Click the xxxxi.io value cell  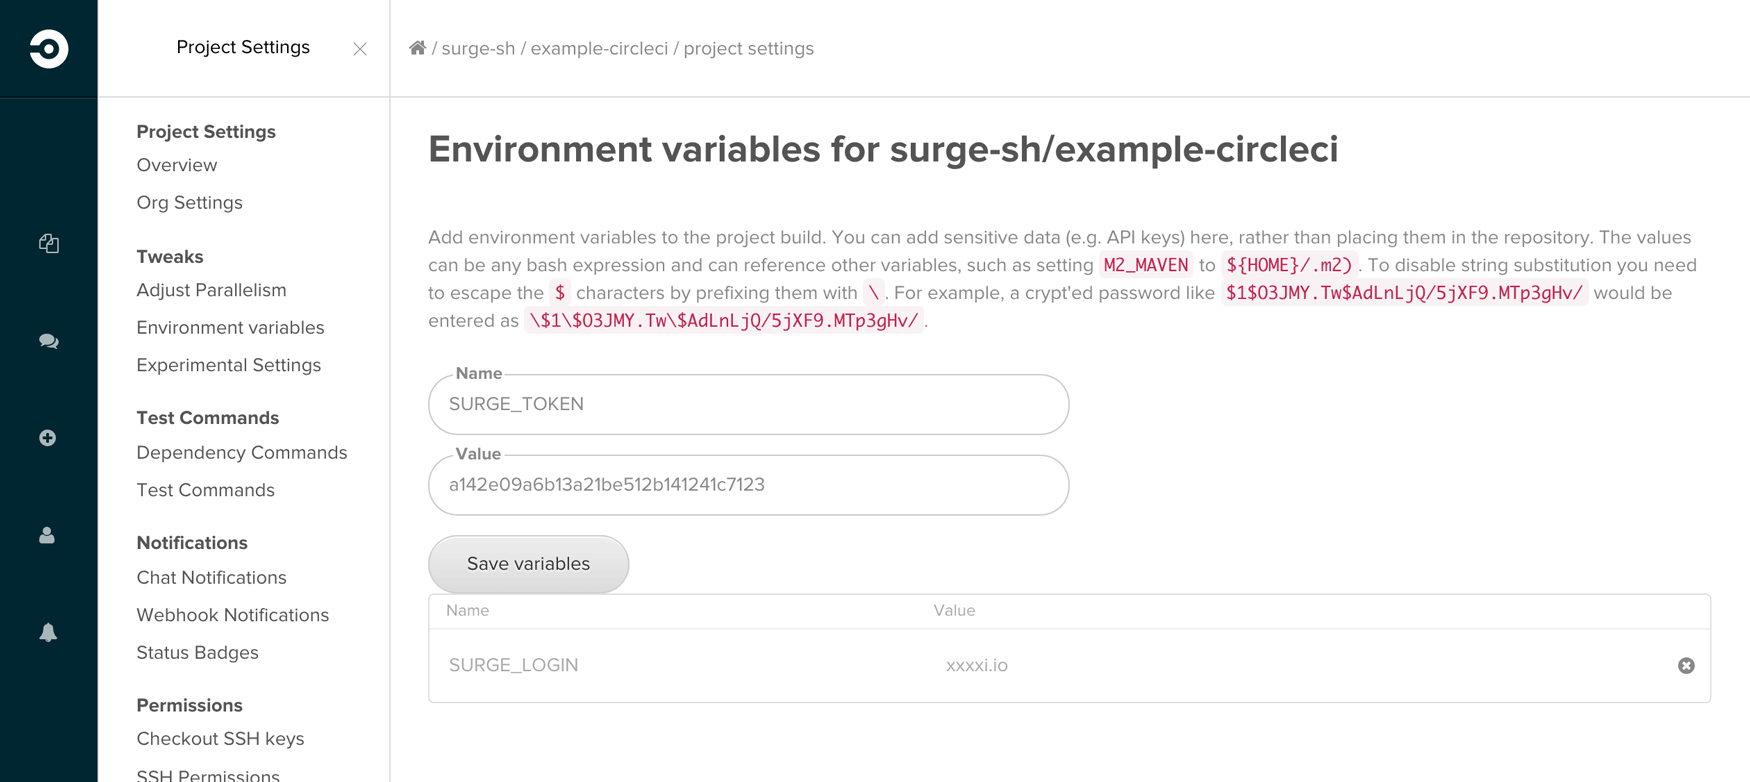coord(977,665)
